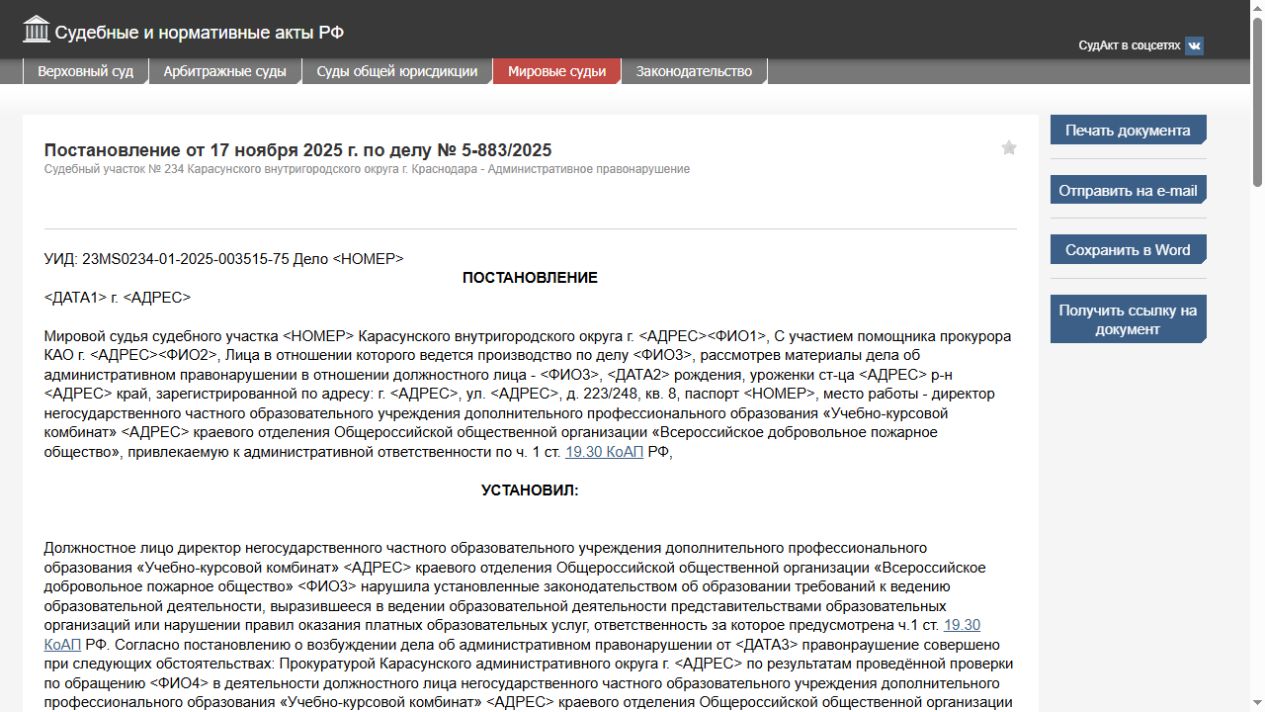The width and height of the screenshot is (1265, 712).
Task: Click the page scrollbar up arrow
Action: (x=1257, y=8)
